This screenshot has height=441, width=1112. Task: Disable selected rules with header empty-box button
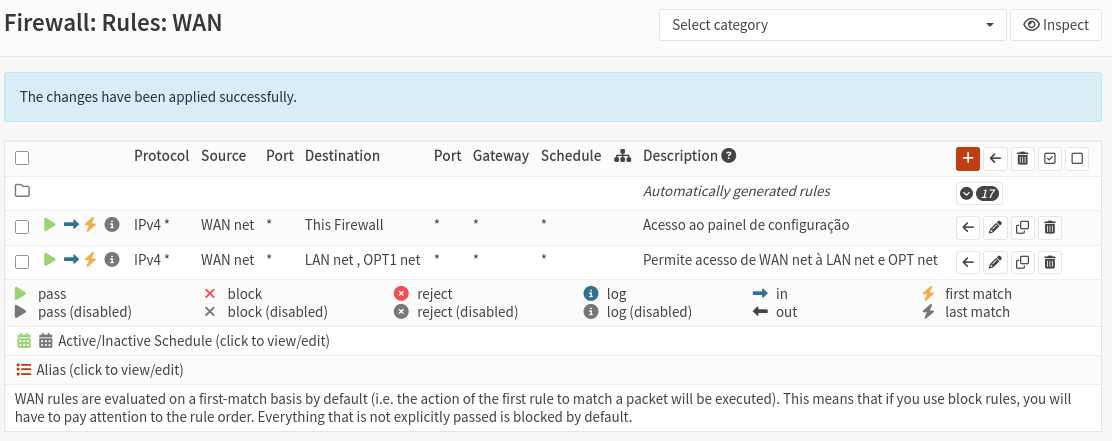(1077, 158)
